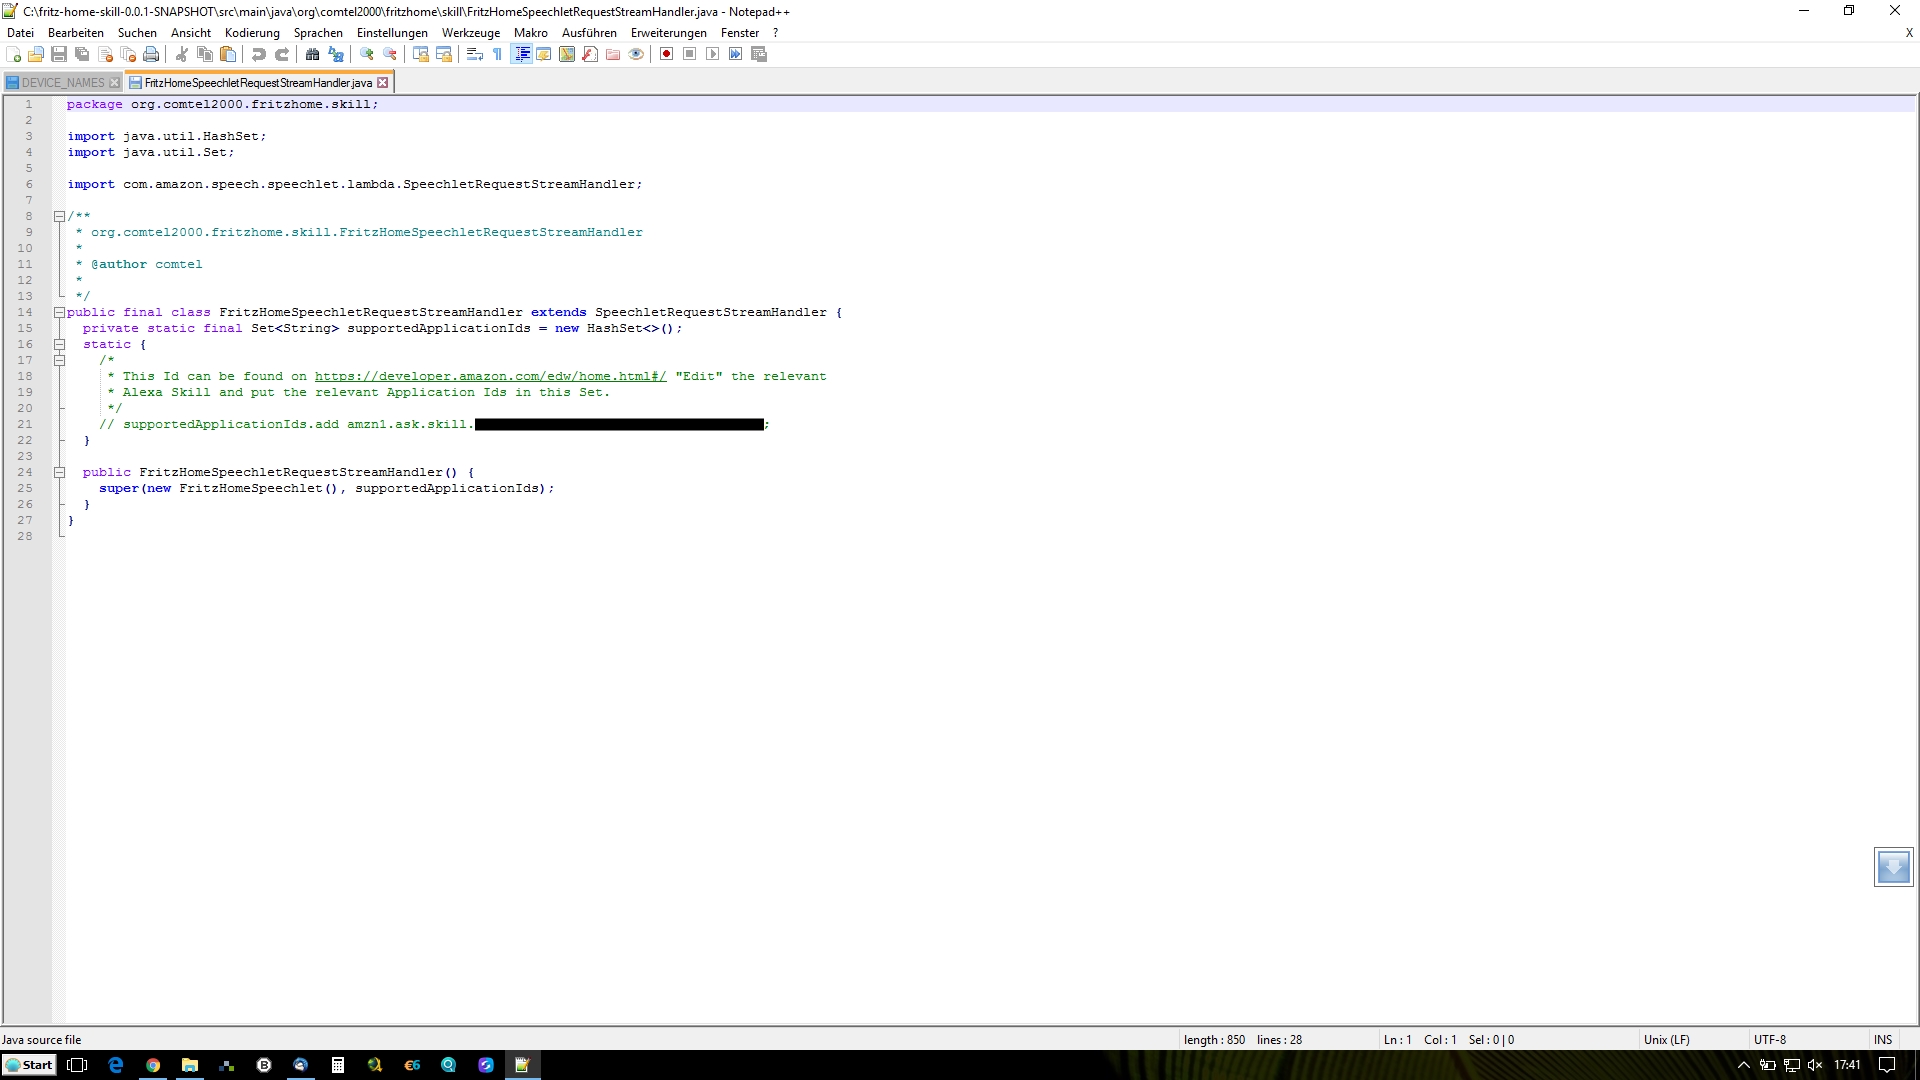Collapse the constructor fold at line 24

59,472
